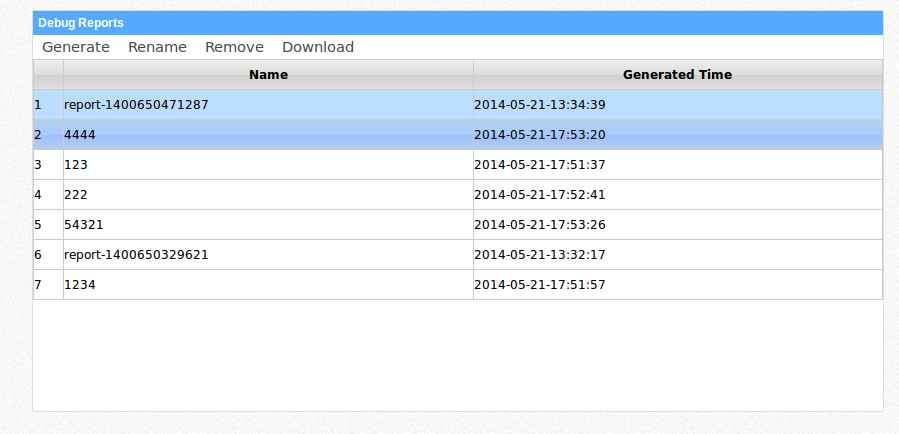
Task: Click the empty area below the table
Action: tap(457, 355)
